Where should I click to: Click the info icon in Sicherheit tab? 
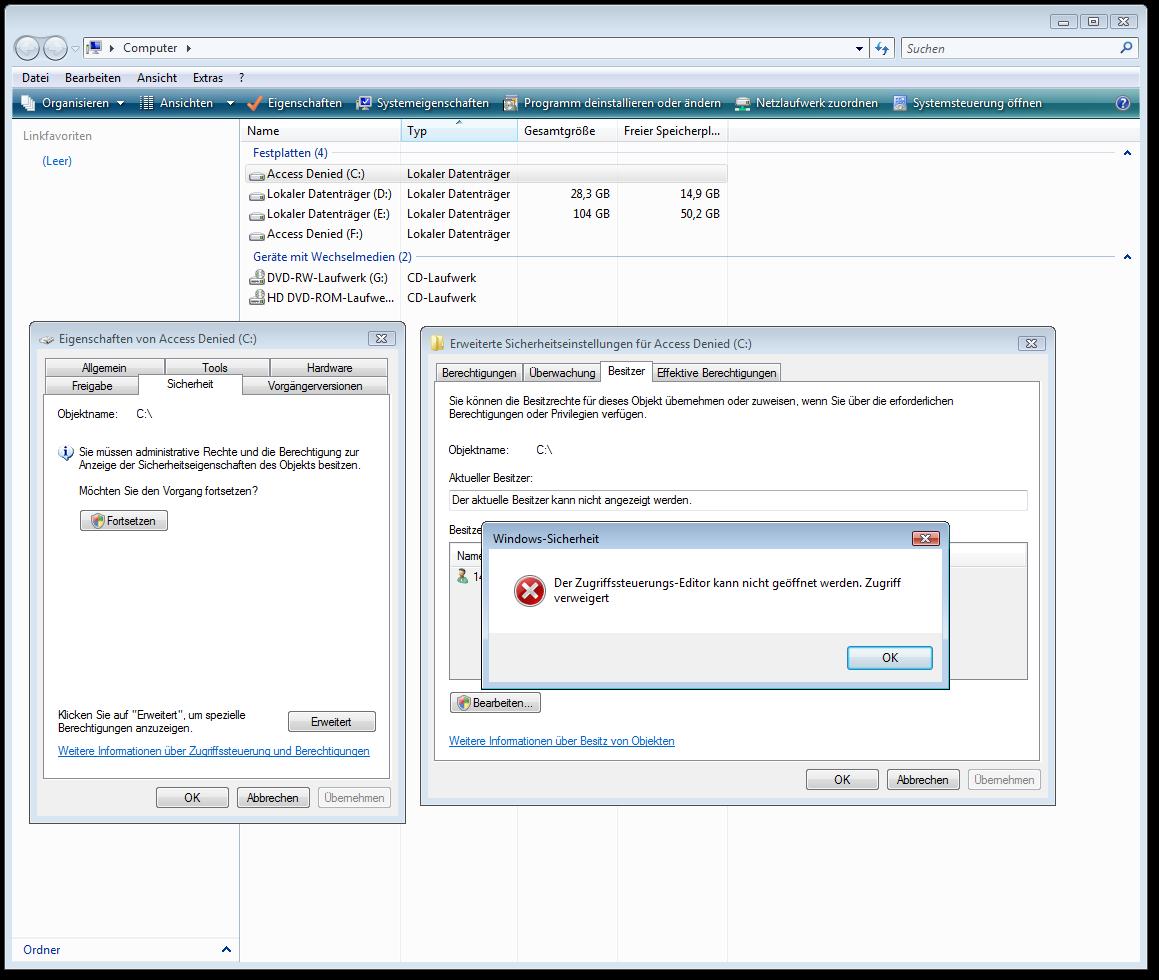66,453
